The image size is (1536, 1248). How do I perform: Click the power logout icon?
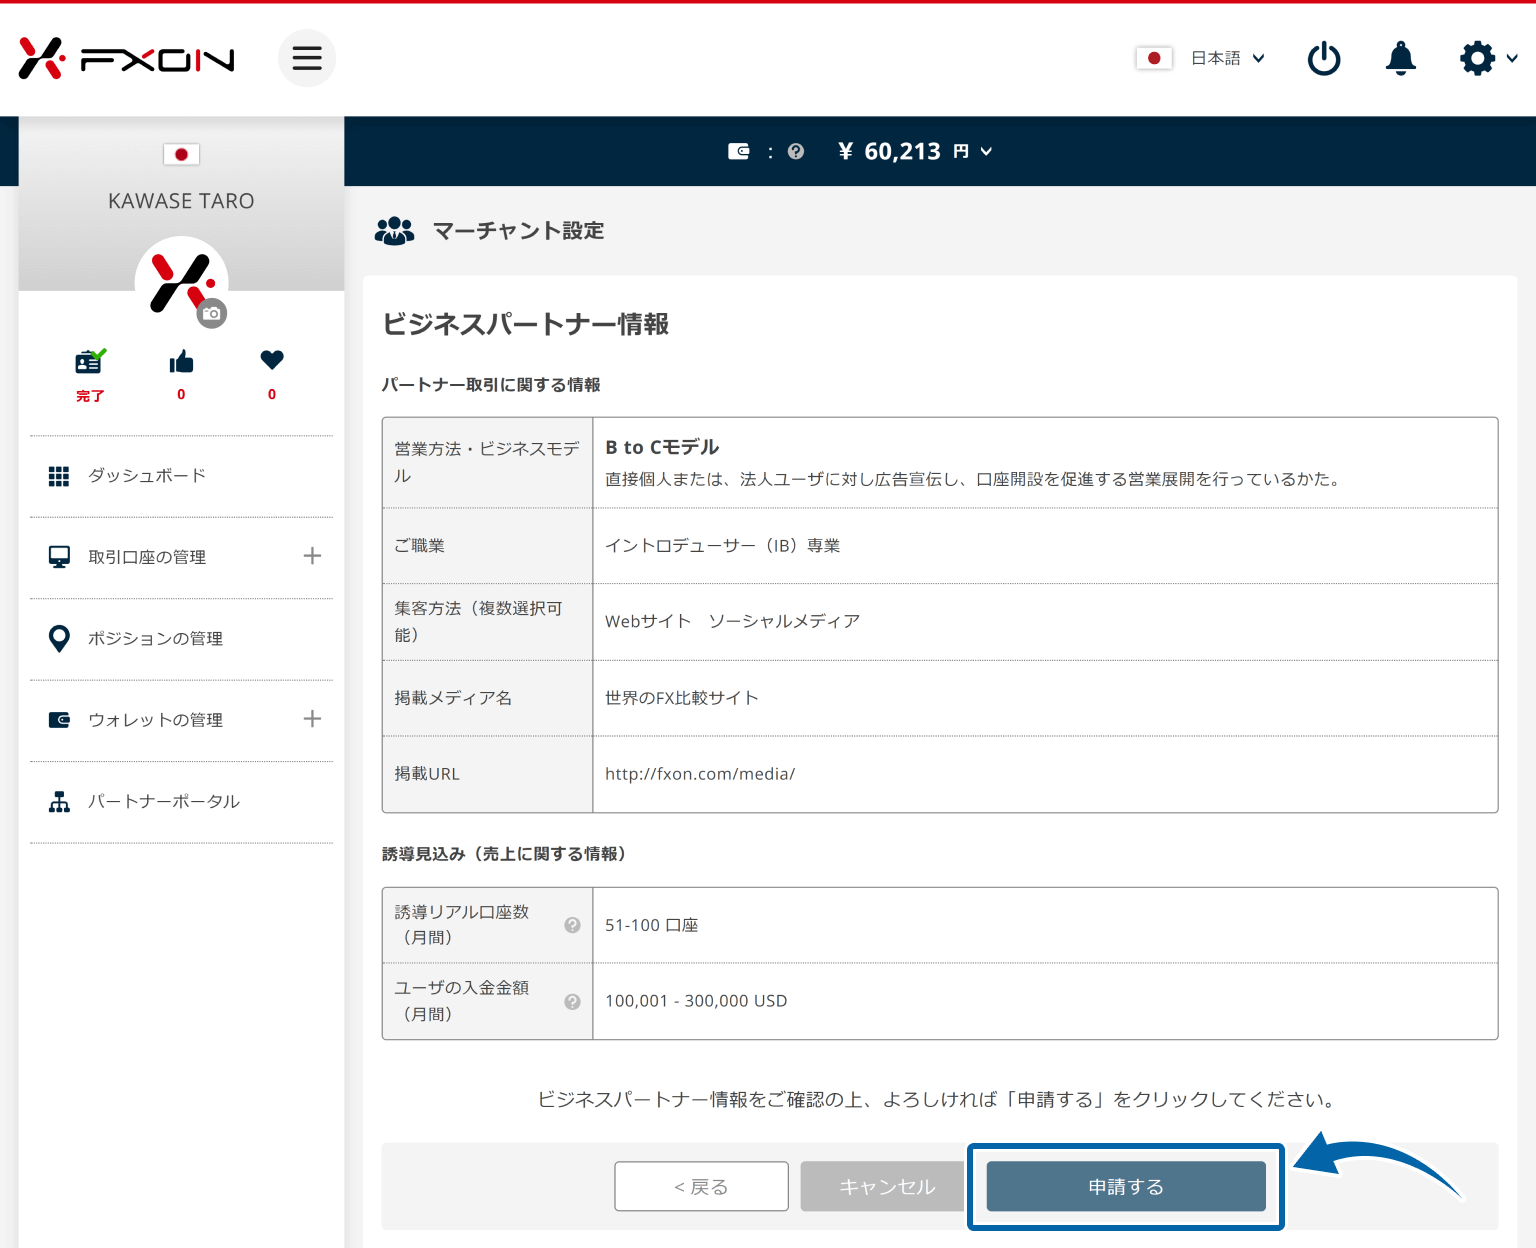click(x=1324, y=58)
